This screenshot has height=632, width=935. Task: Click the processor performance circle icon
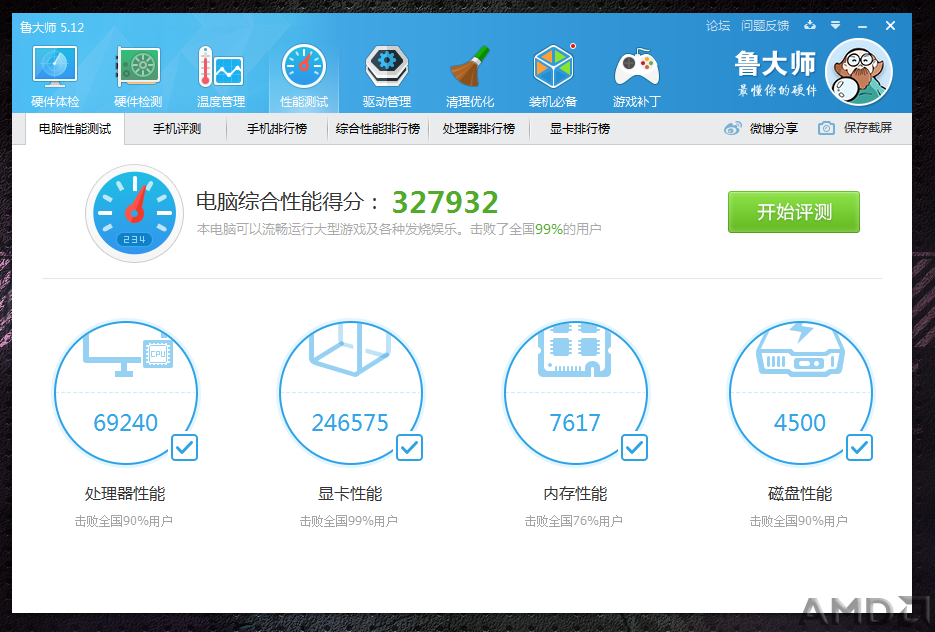pos(126,392)
